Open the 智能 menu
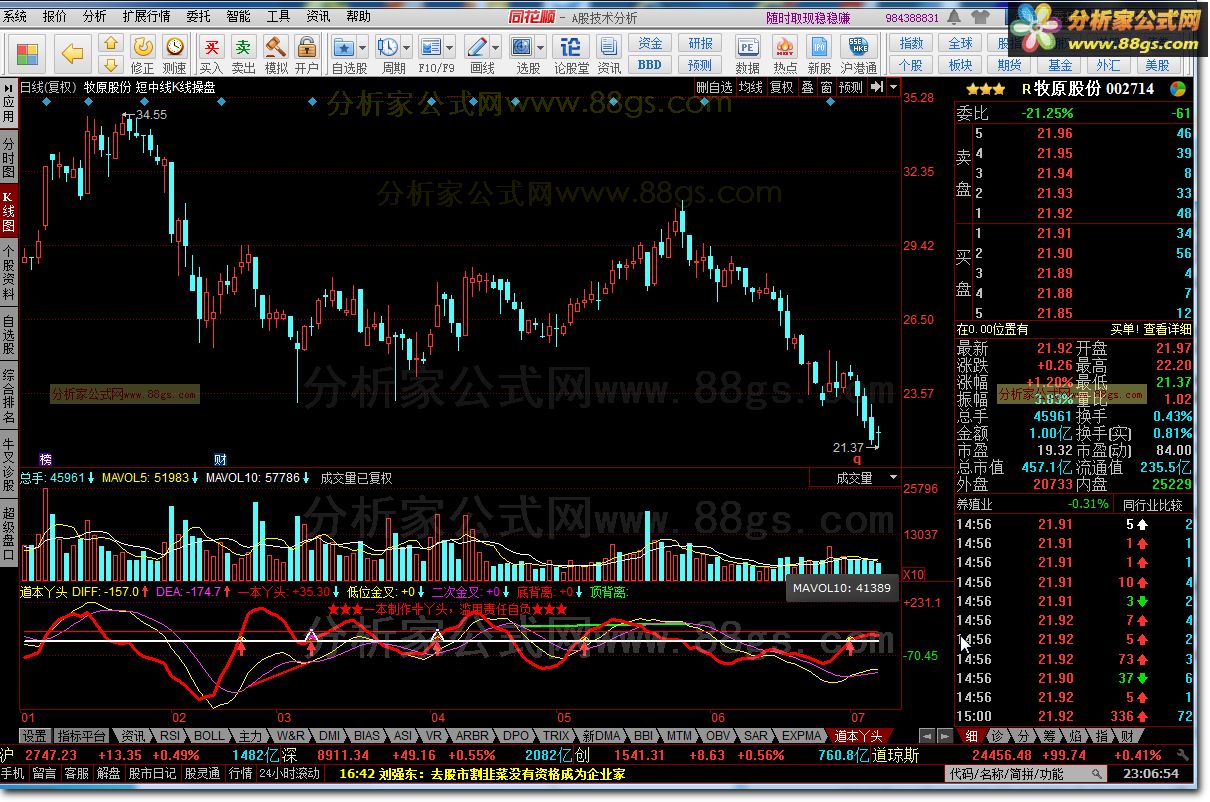The width and height of the screenshot is (1210, 802). click(x=238, y=17)
